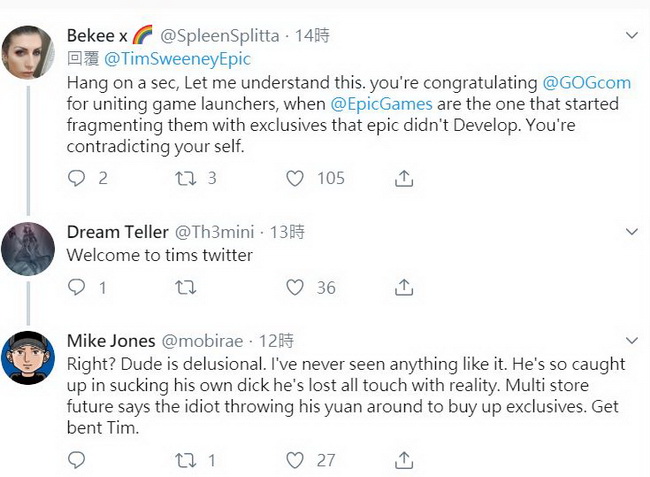The width and height of the screenshot is (650, 477).
Task: Retweet Bekee x's tweet
Action: tap(185, 178)
